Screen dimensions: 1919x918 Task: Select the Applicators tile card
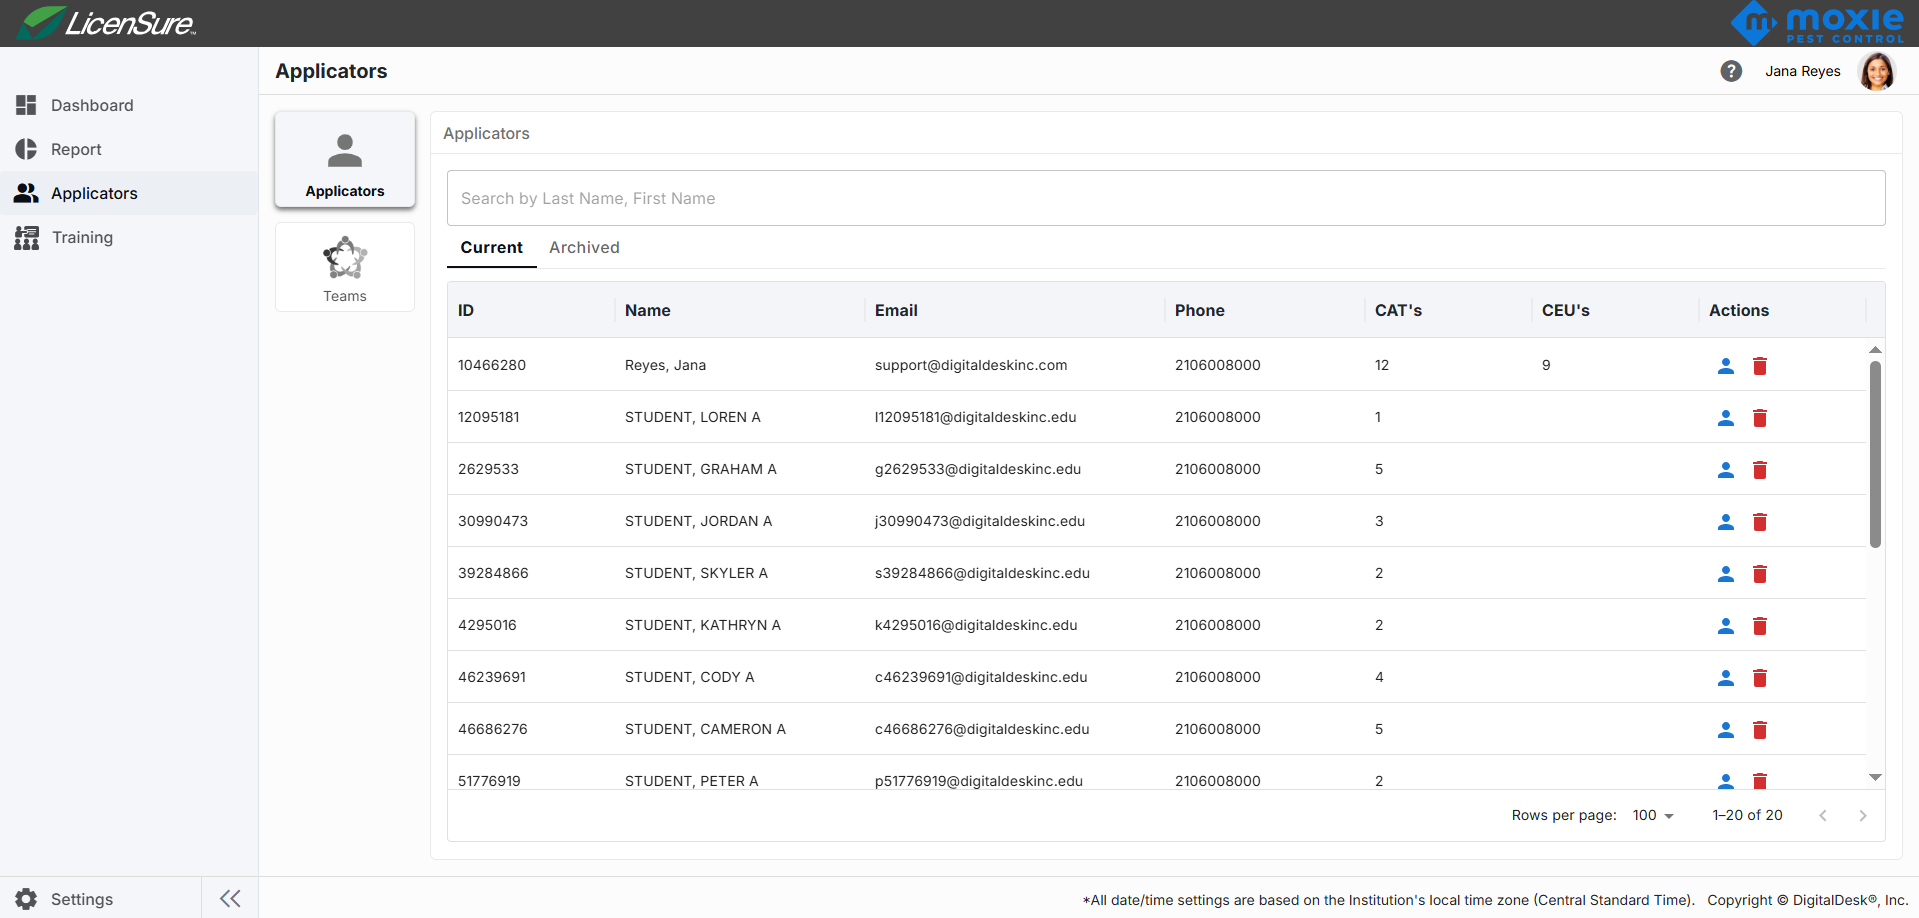[x=345, y=160]
